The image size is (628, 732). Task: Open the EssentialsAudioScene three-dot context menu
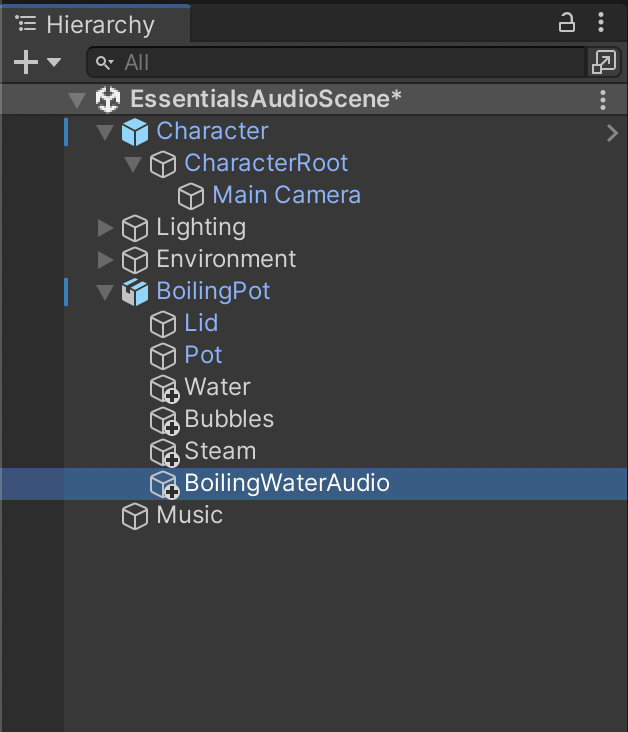pos(603,99)
